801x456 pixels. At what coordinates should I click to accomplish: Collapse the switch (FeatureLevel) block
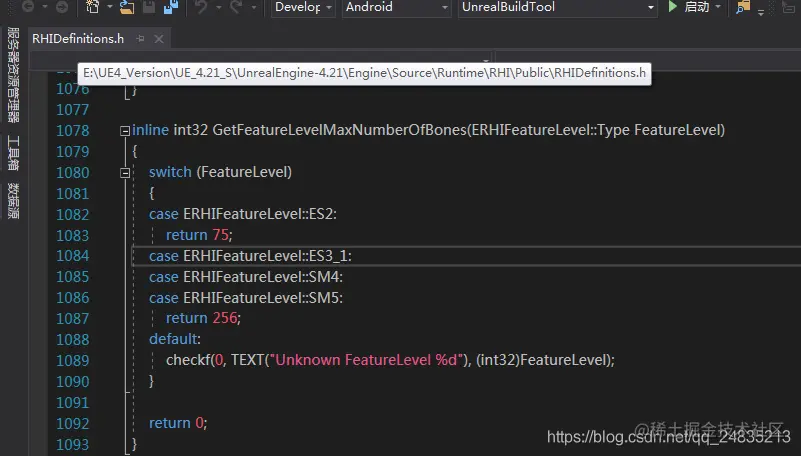(125, 173)
